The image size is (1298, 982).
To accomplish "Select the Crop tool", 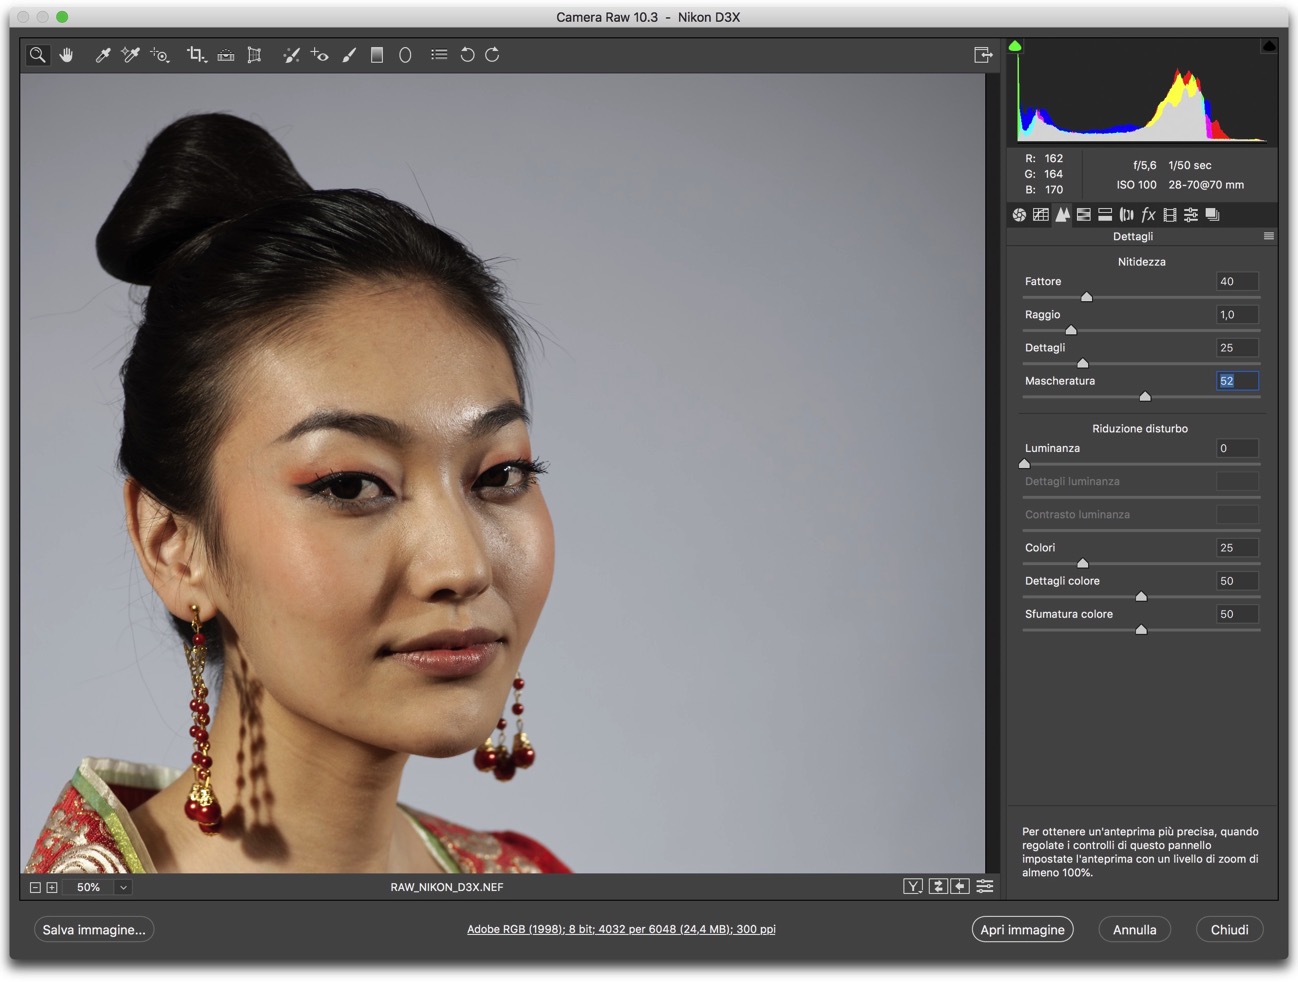I will pos(196,55).
